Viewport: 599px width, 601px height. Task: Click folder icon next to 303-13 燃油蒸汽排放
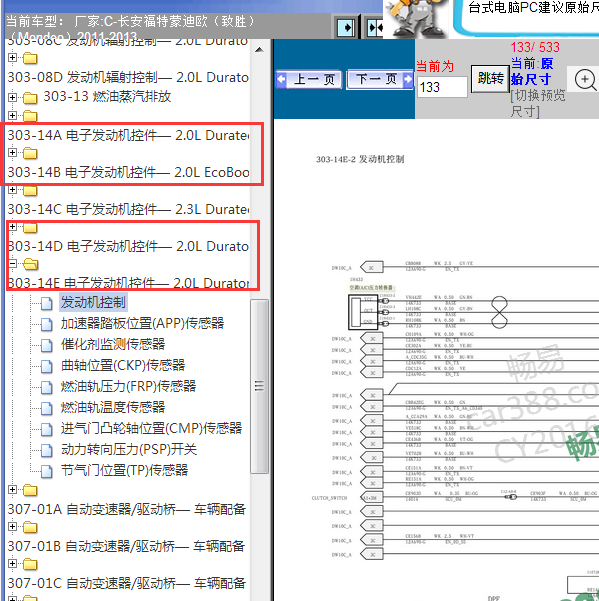point(30,98)
